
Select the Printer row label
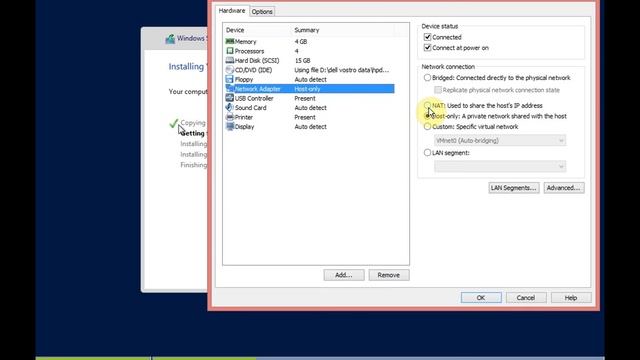pyautogui.click(x=244, y=117)
